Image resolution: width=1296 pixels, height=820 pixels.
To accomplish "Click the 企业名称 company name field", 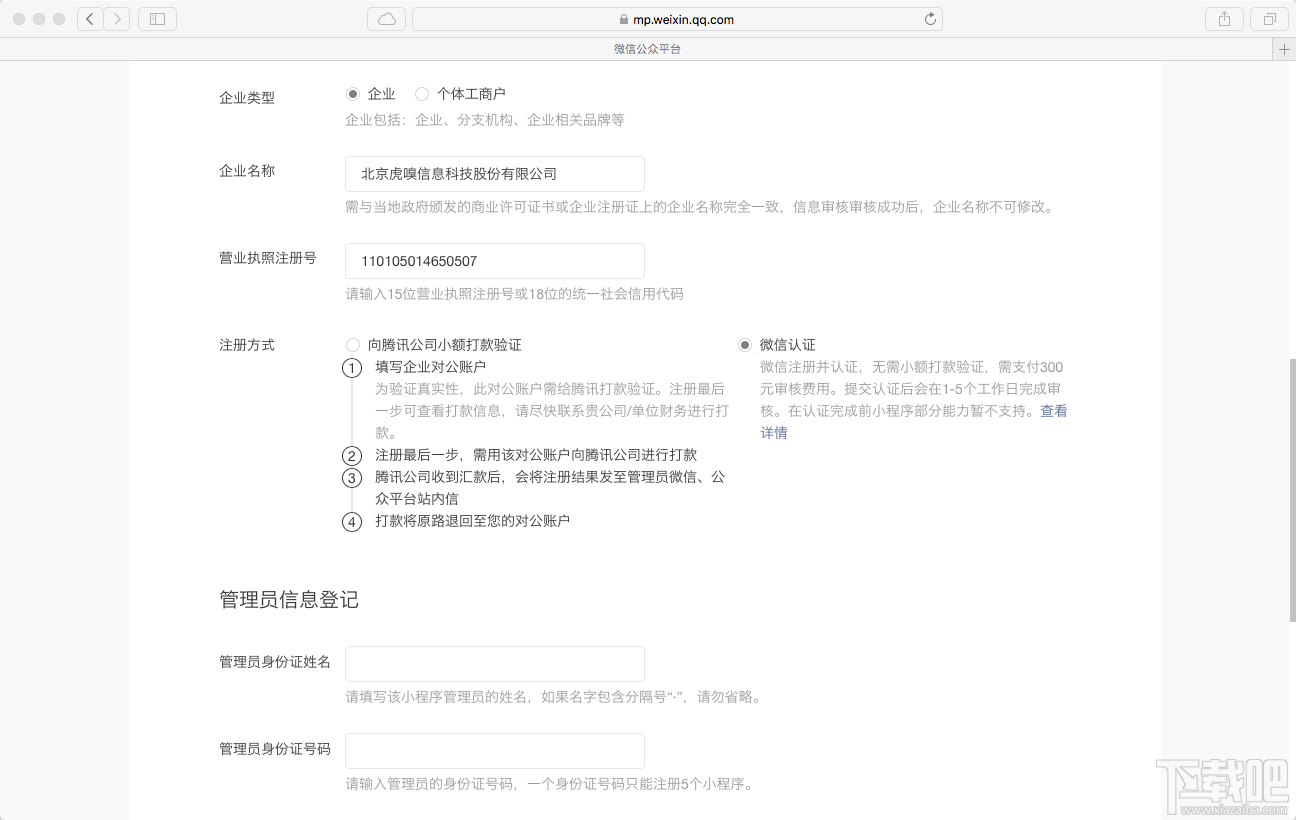I will 494,173.
